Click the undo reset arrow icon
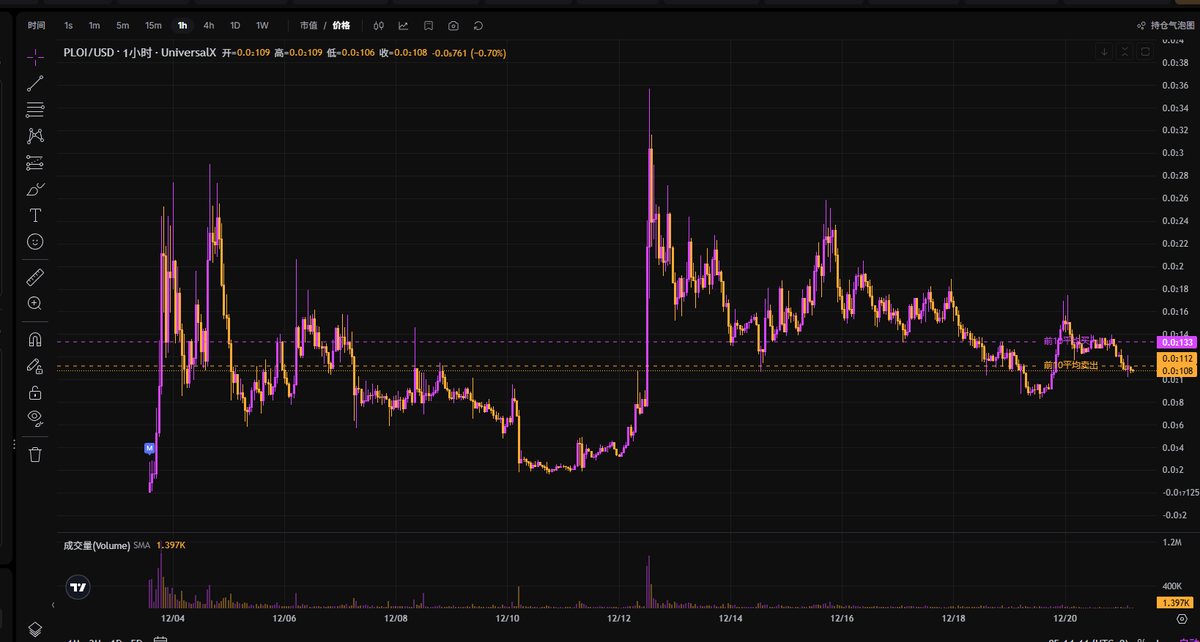 point(479,25)
